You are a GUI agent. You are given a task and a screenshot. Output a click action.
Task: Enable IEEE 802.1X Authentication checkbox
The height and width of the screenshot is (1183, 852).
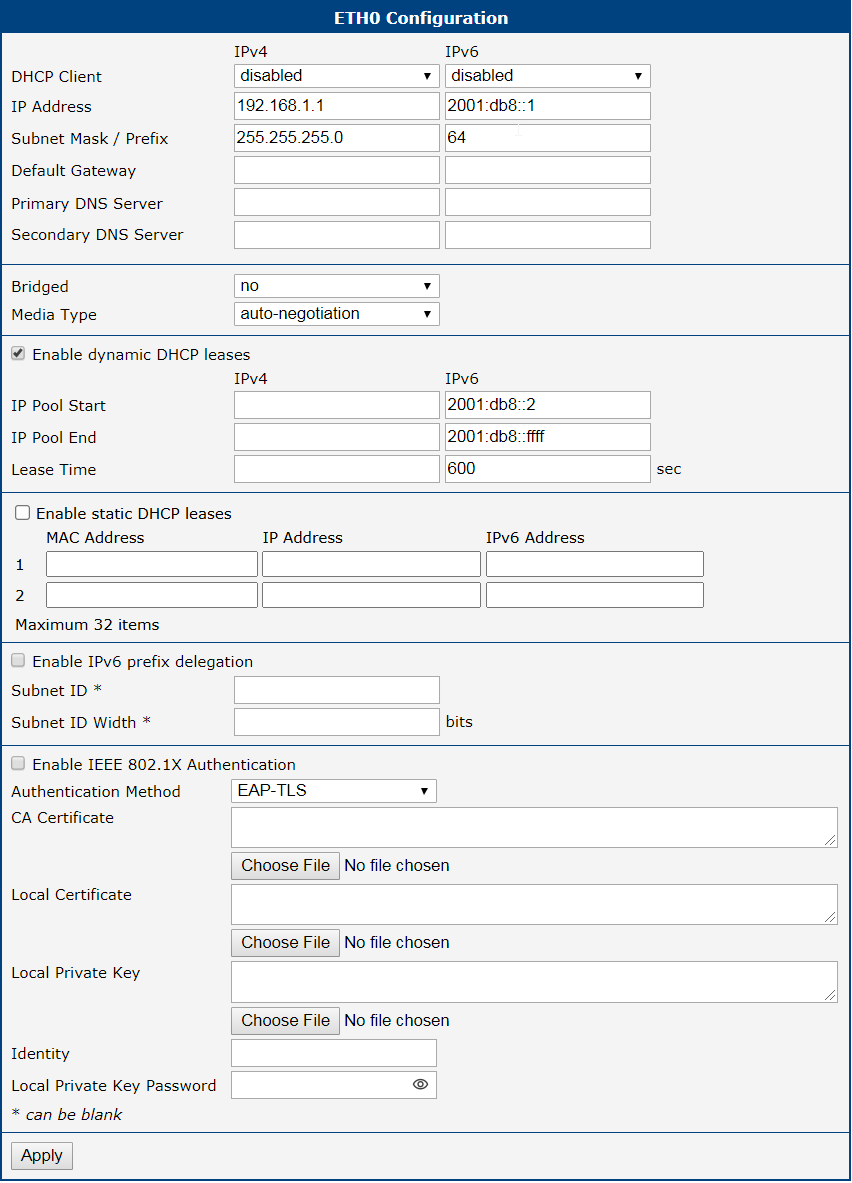(x=18, y=764)
